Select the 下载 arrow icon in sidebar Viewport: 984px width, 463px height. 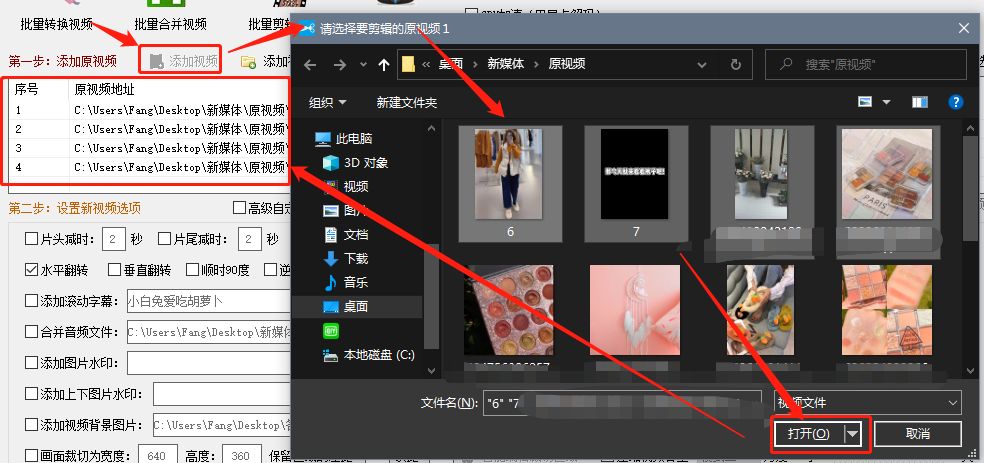click(331, 258)
